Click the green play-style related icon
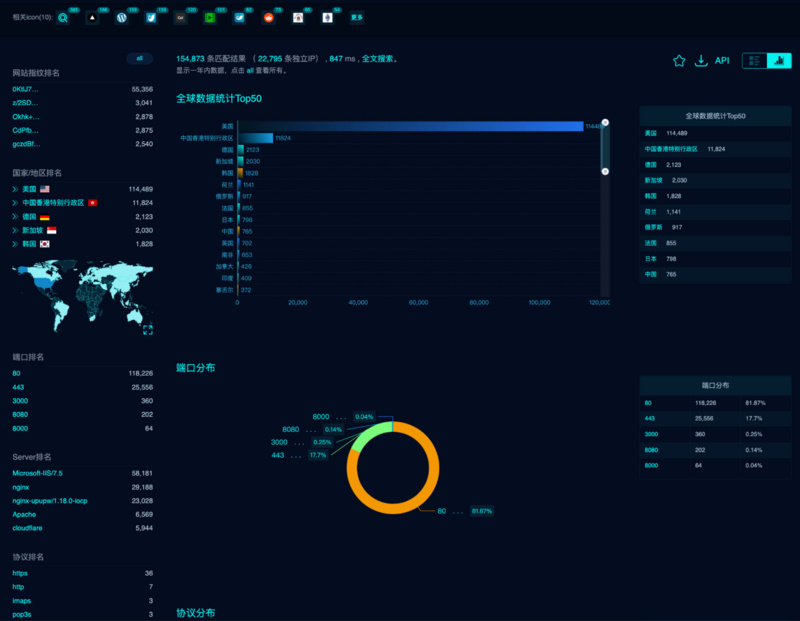 point(209,17)
